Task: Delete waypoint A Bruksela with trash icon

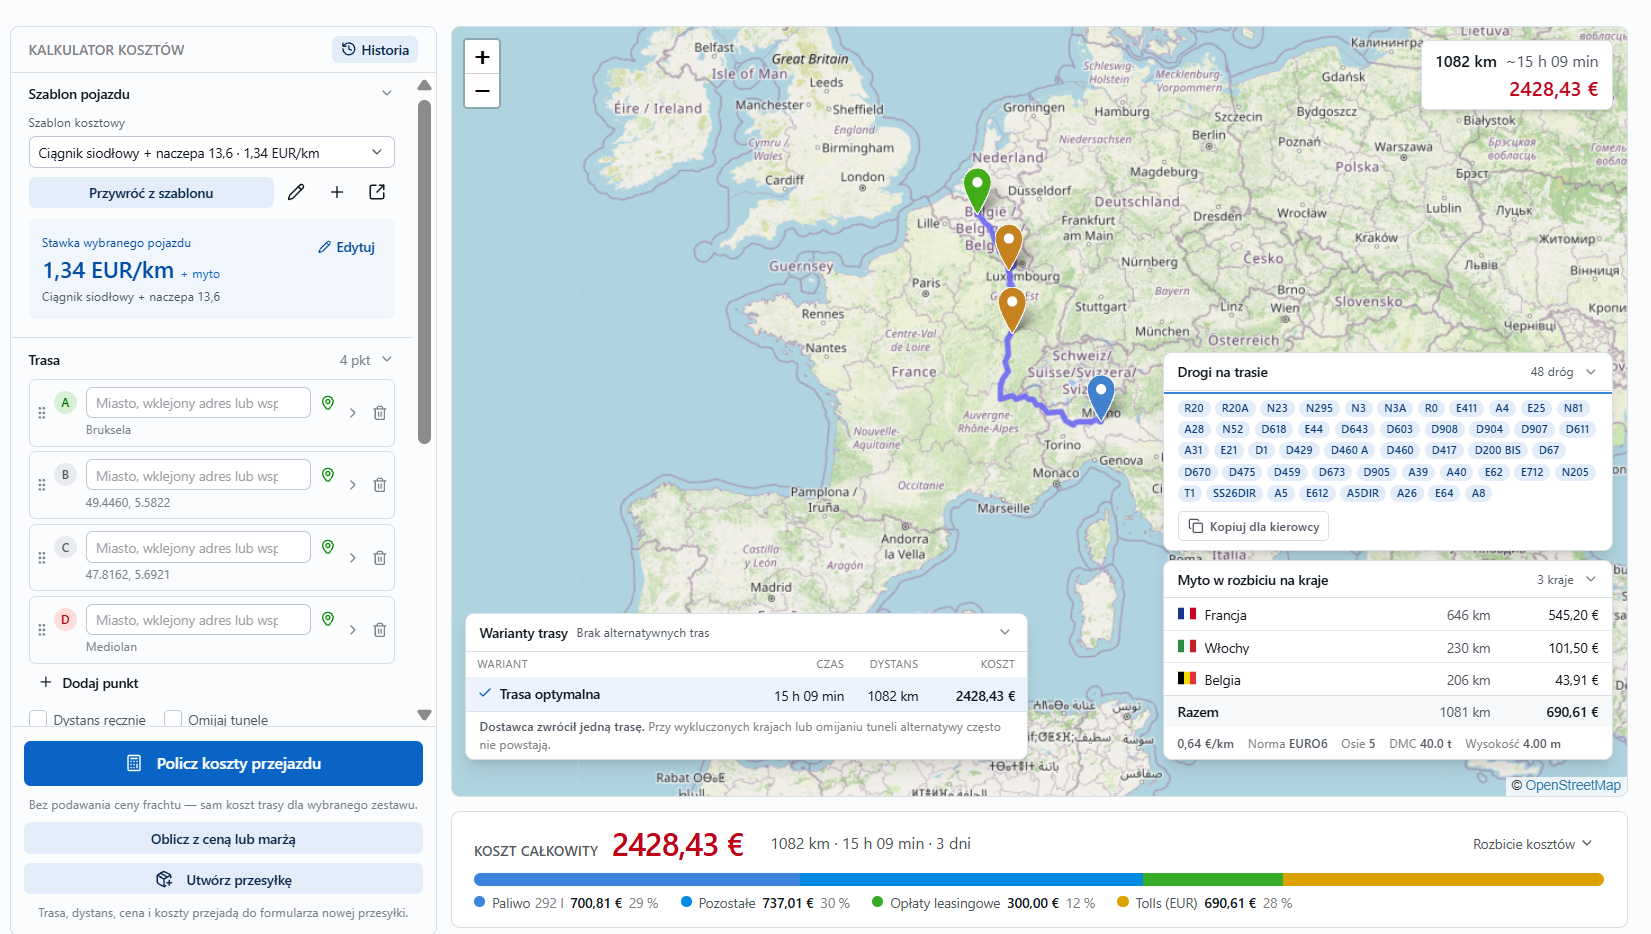Action: (380, 413)
